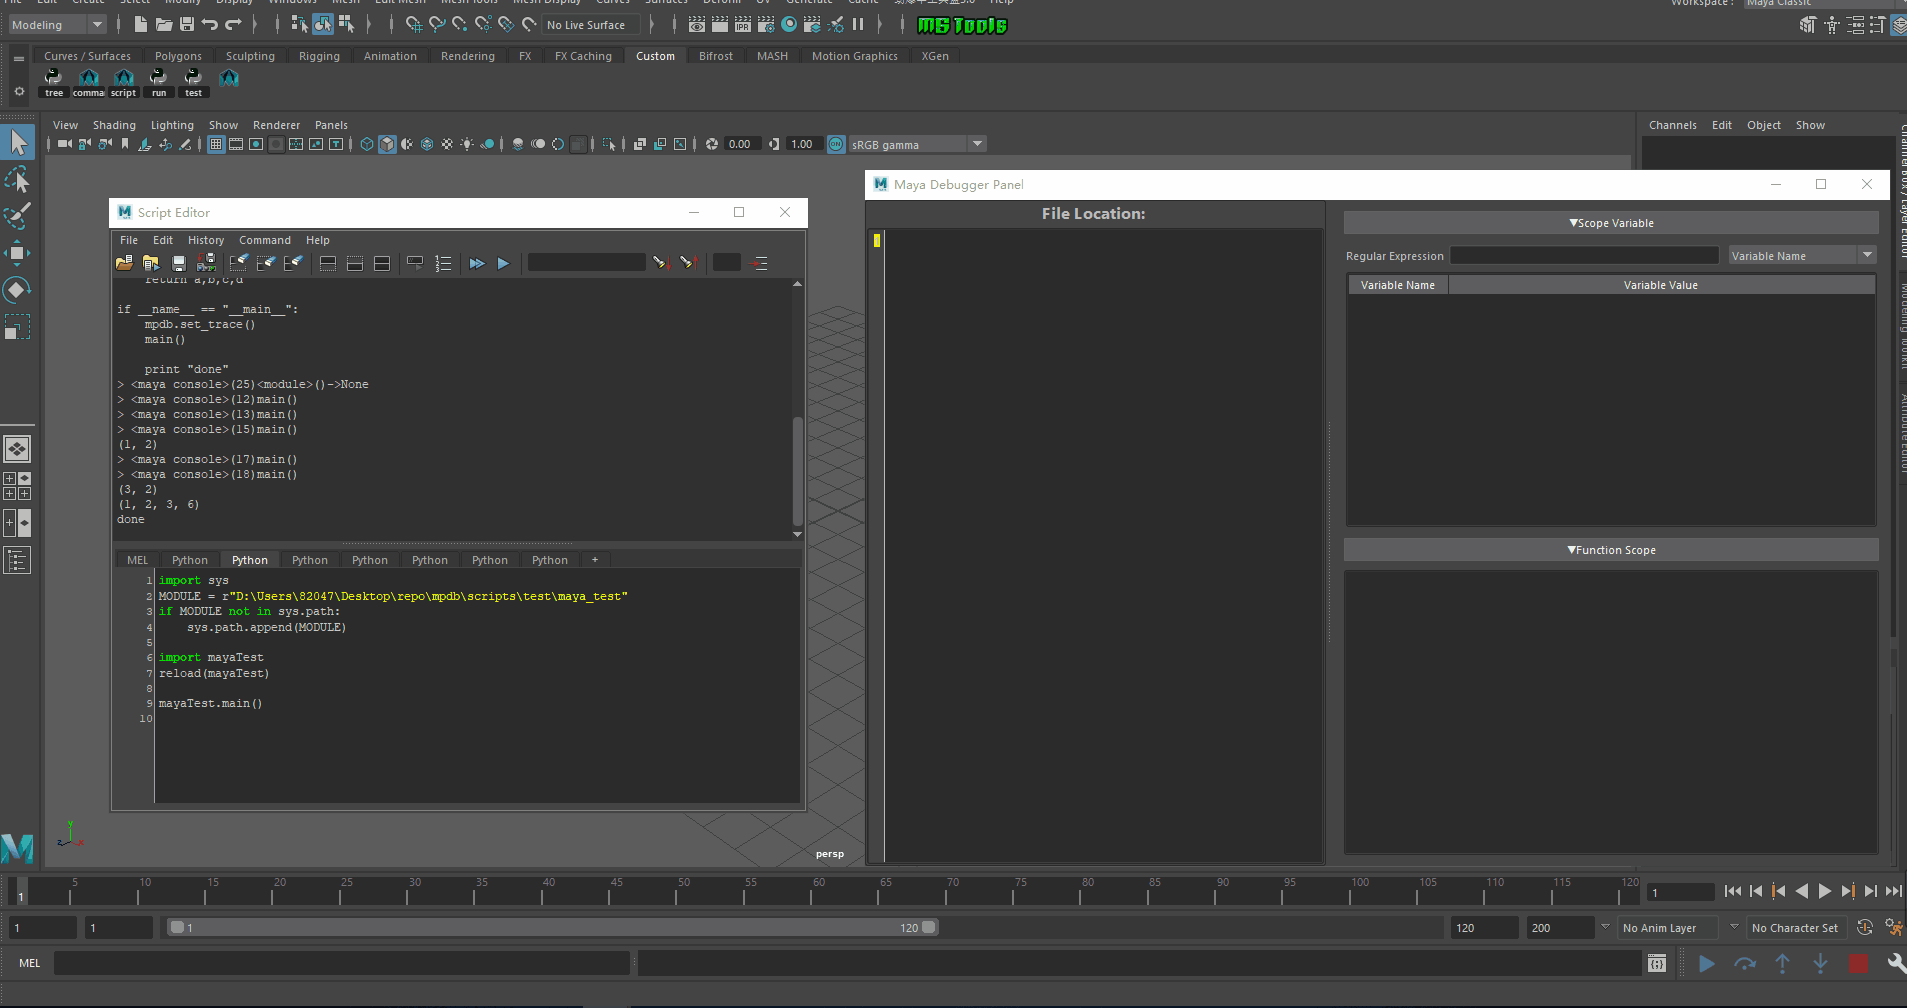Screen dimensions: 1907x1008
Task: Open the shelf tab list menu
Action: click(x=19, y=59)
